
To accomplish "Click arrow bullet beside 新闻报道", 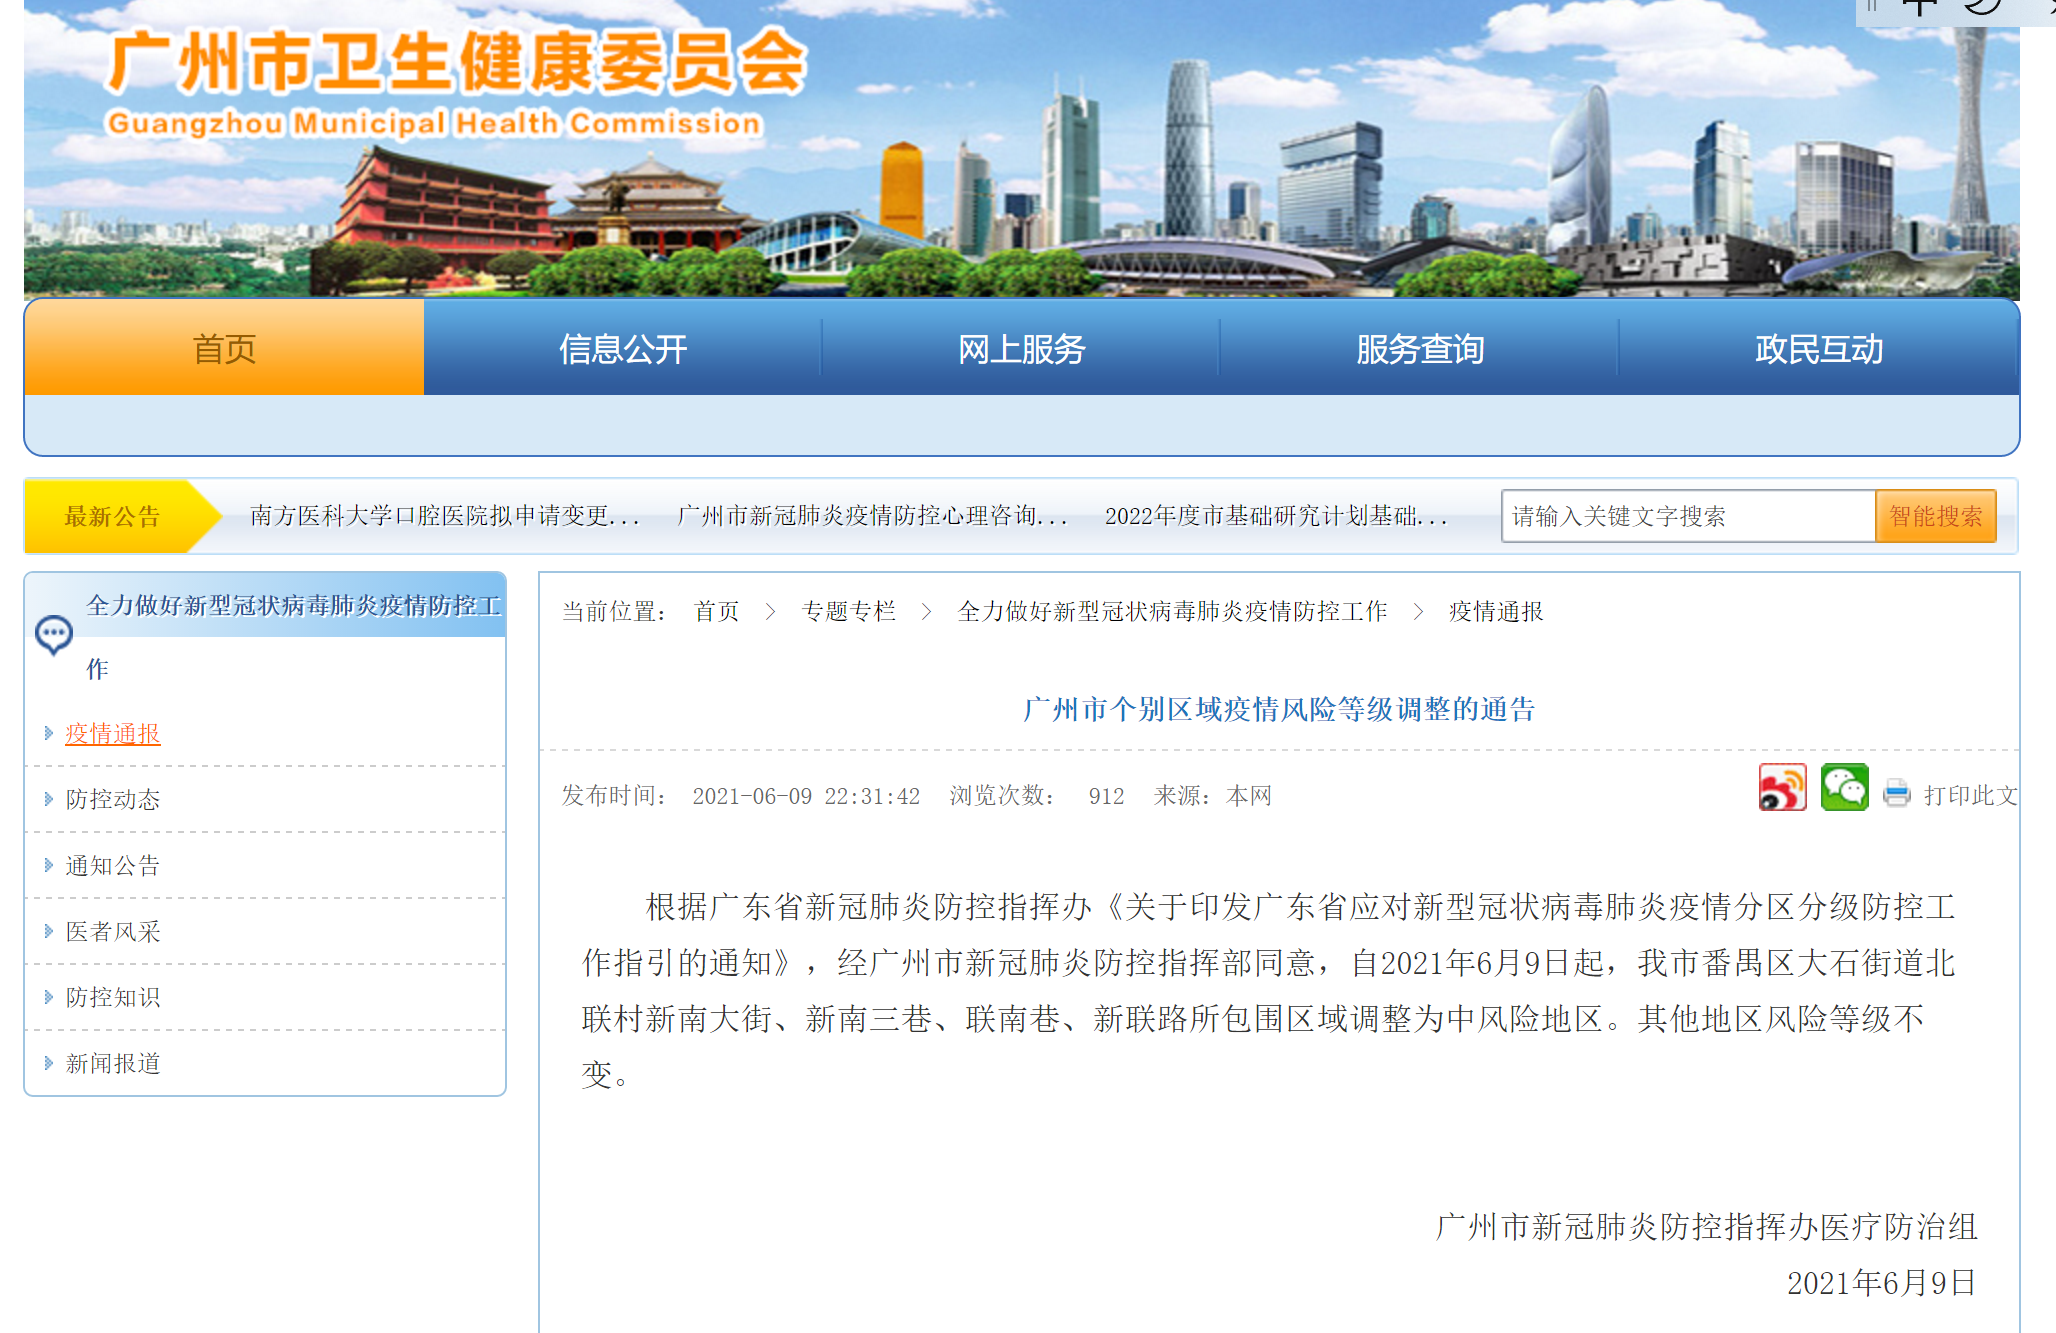I will pyautogui.click(x=48, y=1063).
